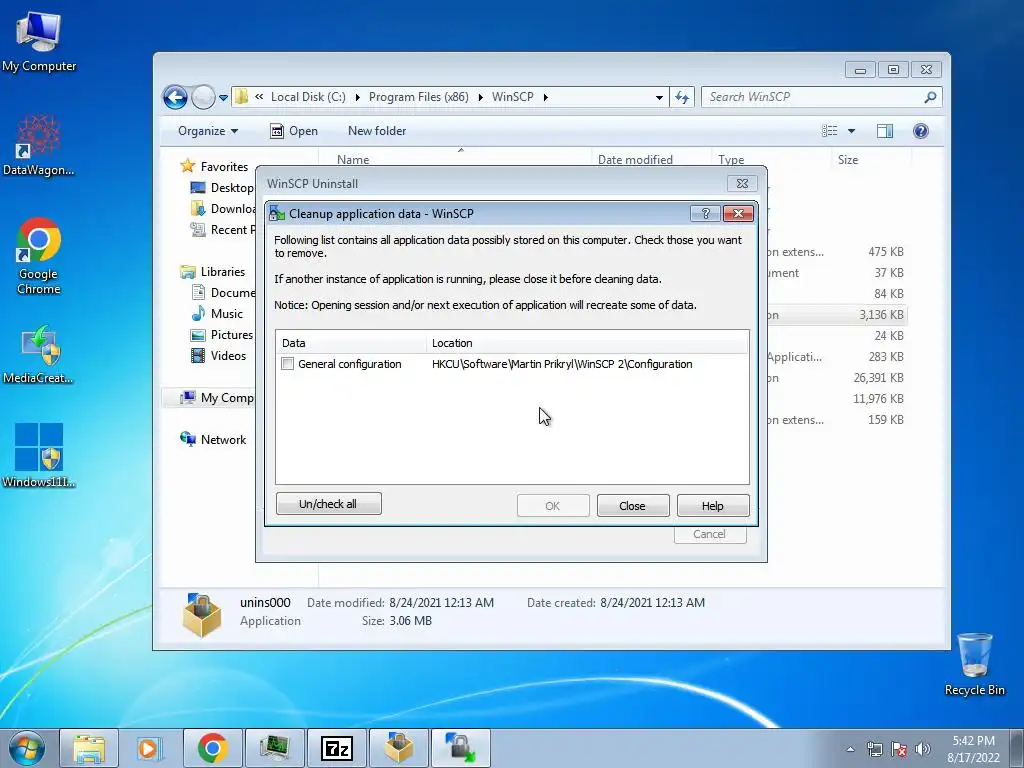Click Close in the Cleanup dialog
The height and width of the screenshot is (768, 1024).
point(632,505)
